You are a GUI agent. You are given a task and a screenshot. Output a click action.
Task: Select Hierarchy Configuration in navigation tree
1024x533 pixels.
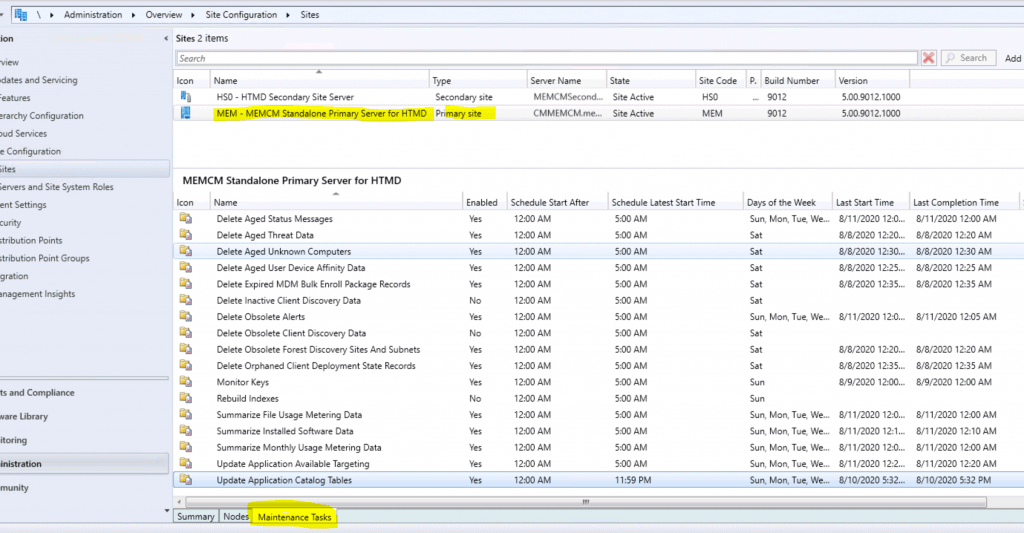[x=42, y=116]
